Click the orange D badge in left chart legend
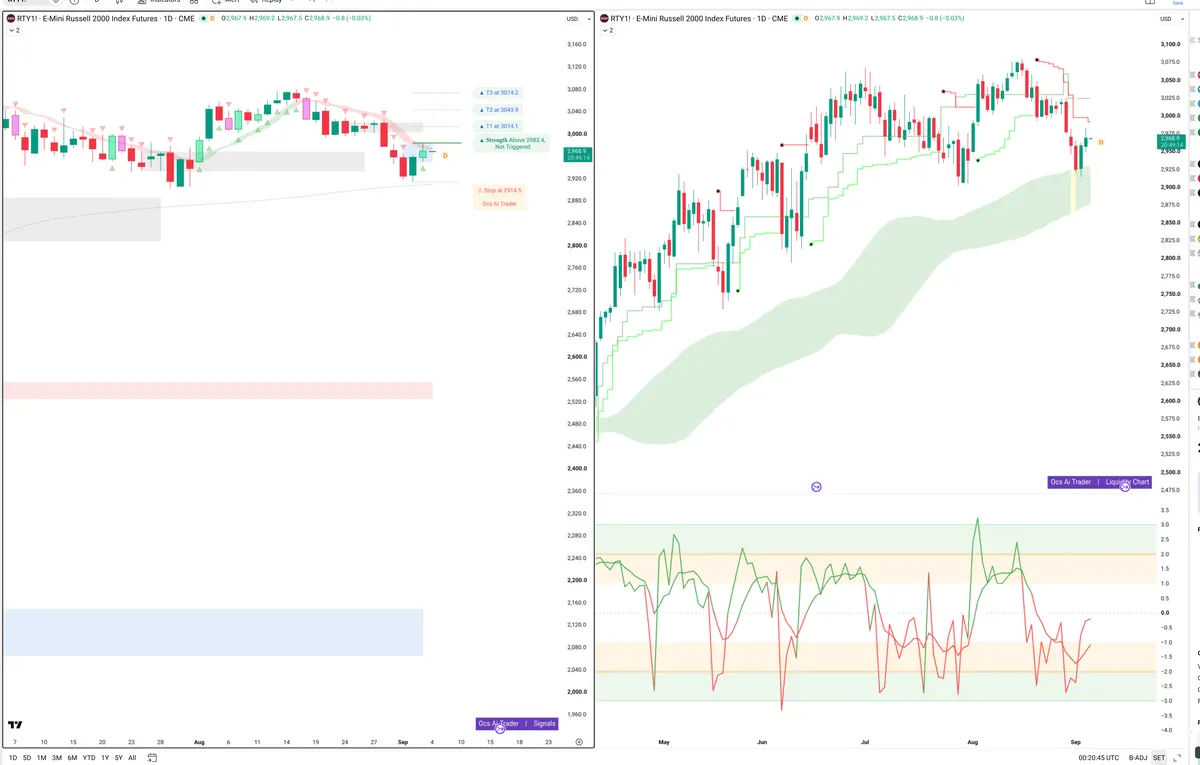Image resolution: width=1200 pixels, height=765 pixels. coord(213,18)
